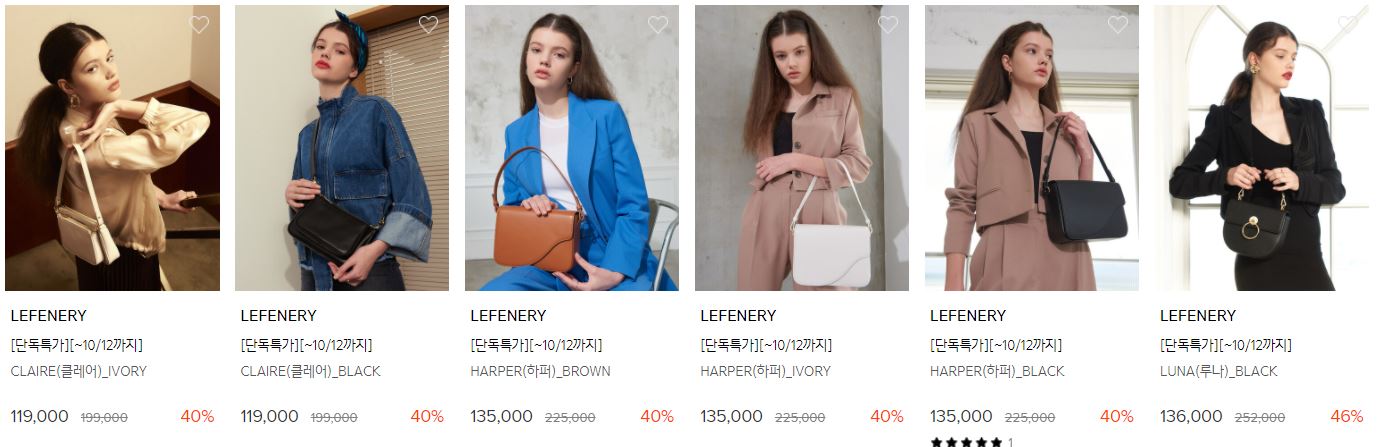Image resolution: width=1393 pixels, height=447 pixels.
Task: Open the denim jacket CLAIRE BLACK photo
Action: pyautogui.click(x=342, y=148)
